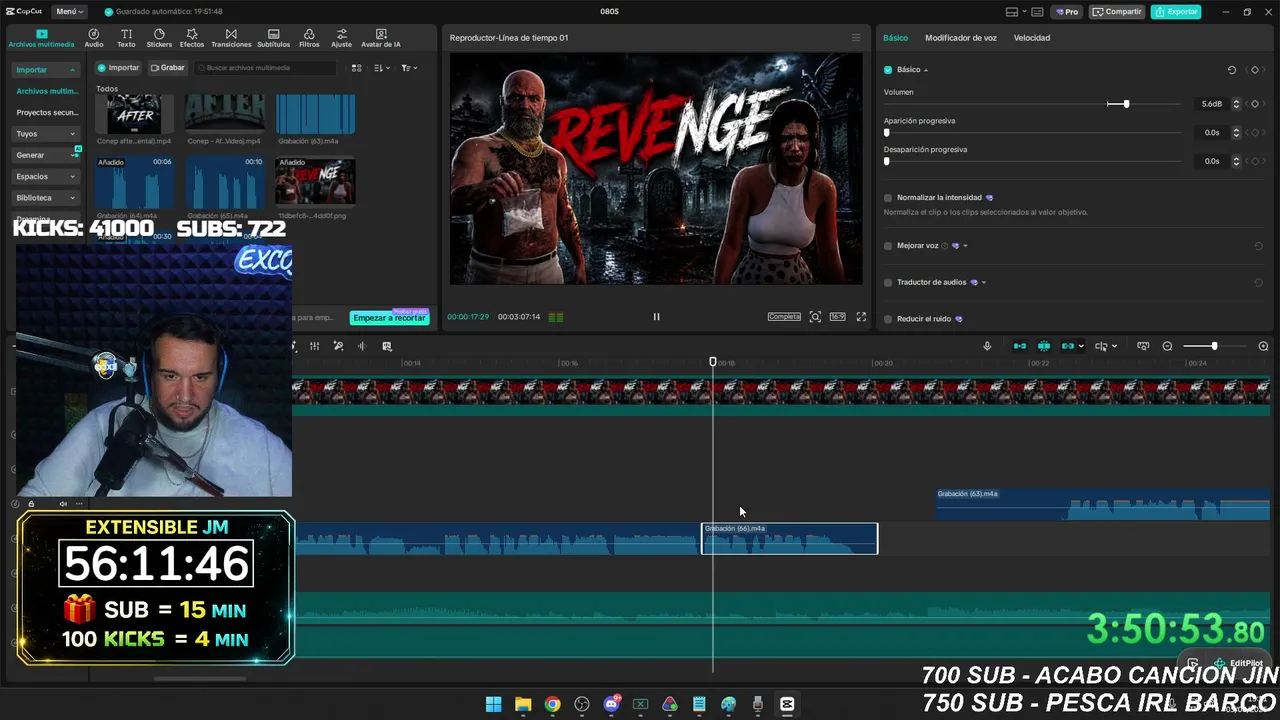Enable the Reducir el ruido checkbox
Viewport: 1280px width, 720px height.
[888, 319]
